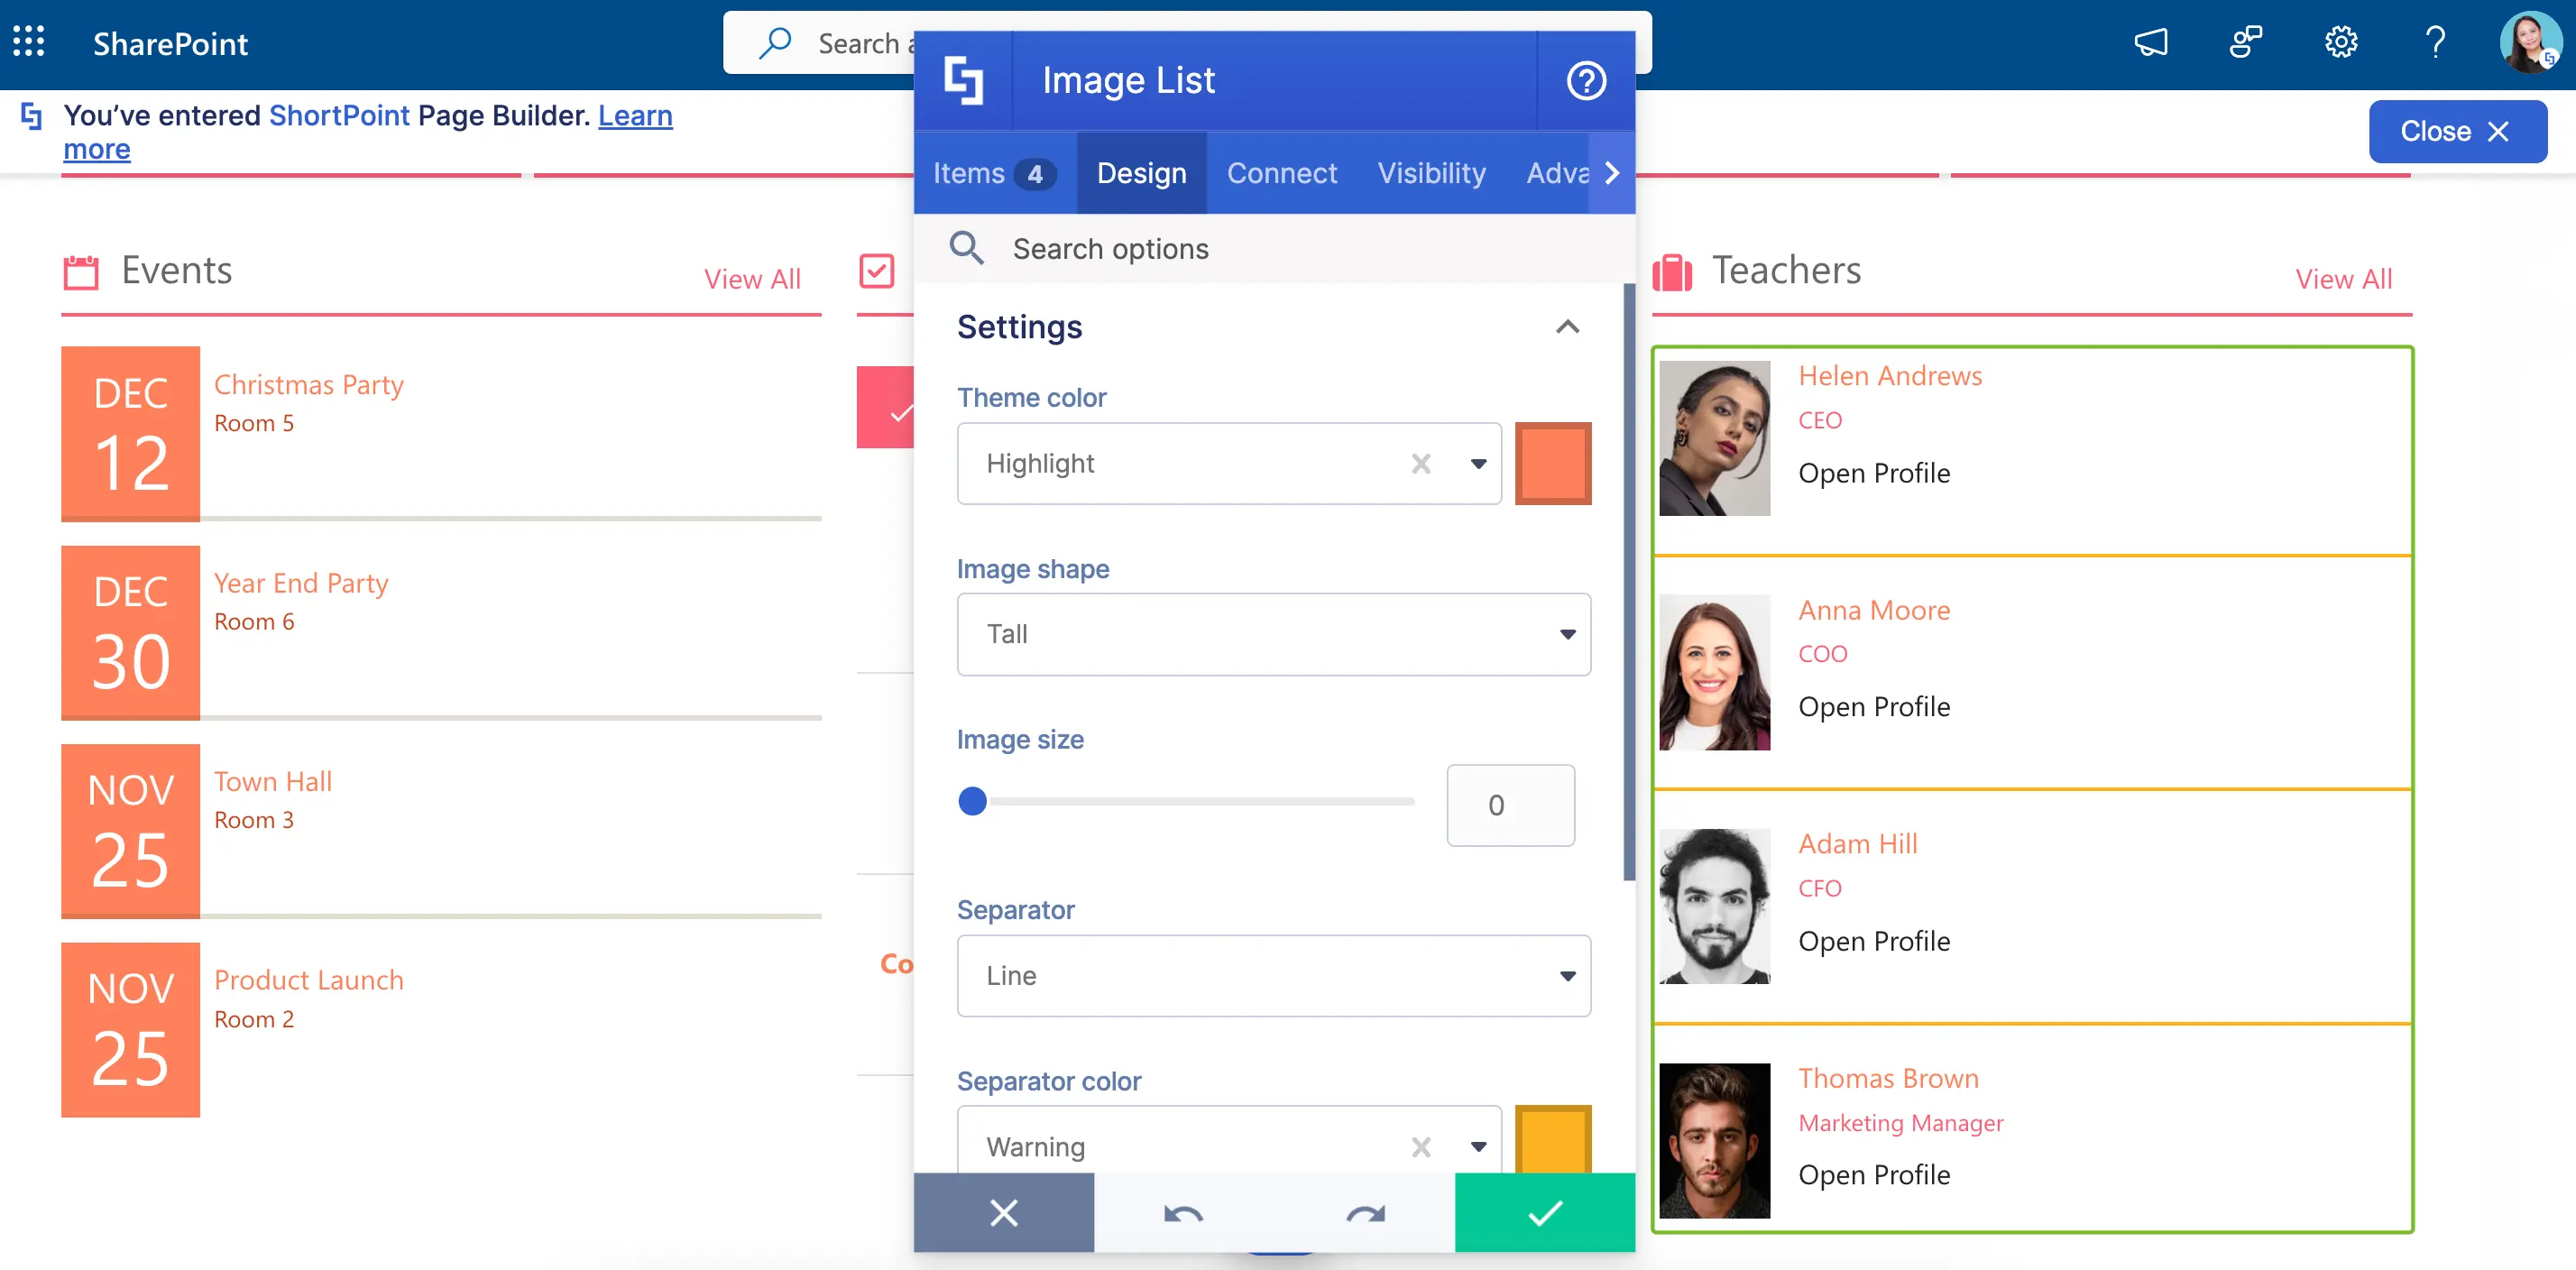Click the megaphone announcements icon
This screenshot has height=1270, width=2576.
pos(2151,42)
